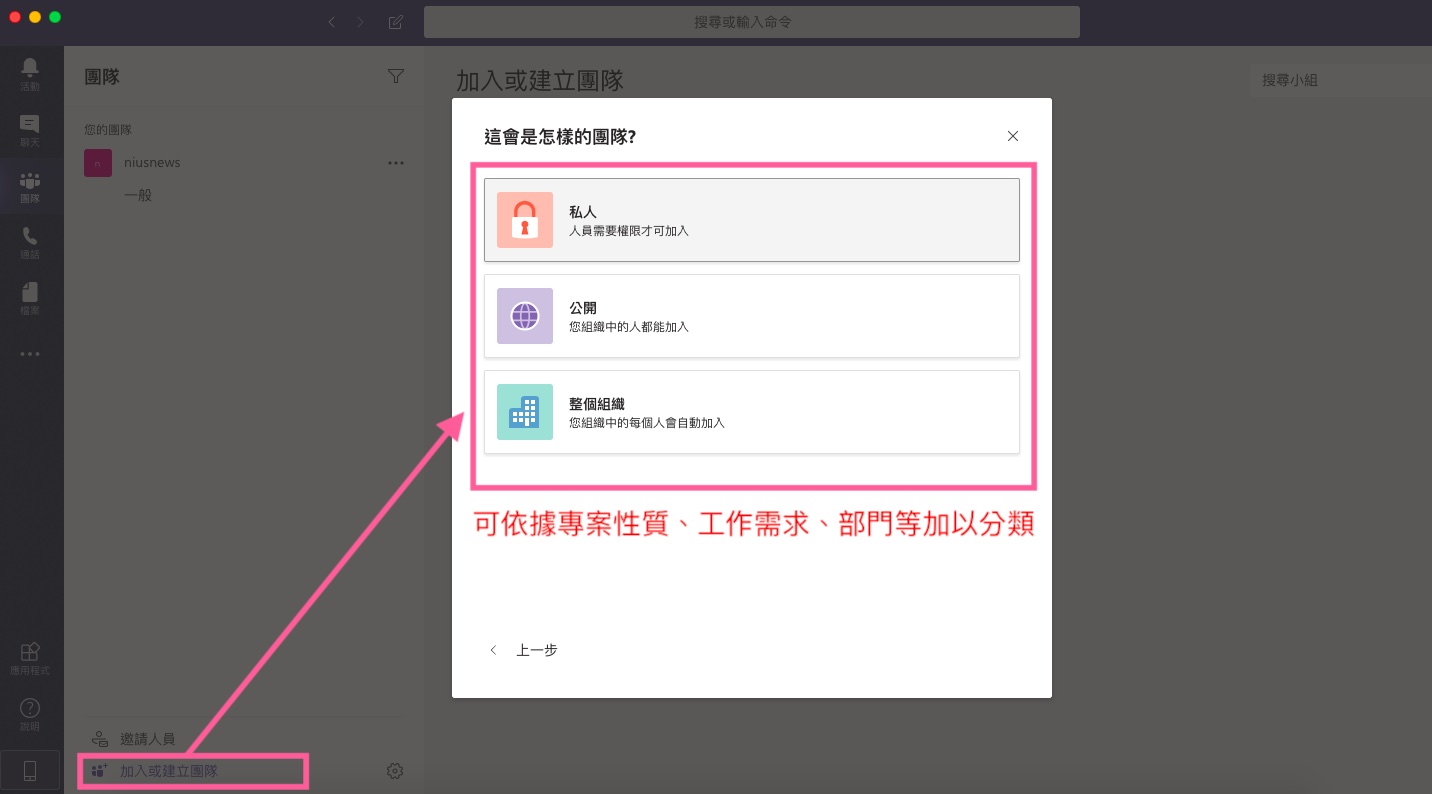This screenshot has width=1432, height=794.
Task: Open the Chat icon in sidebar
Action: tap(30, 128)
